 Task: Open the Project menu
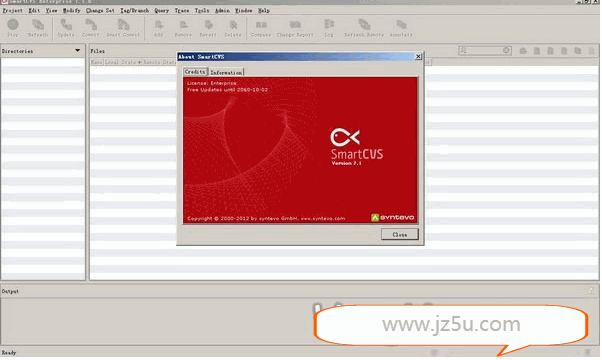click(x=13, y=10)
